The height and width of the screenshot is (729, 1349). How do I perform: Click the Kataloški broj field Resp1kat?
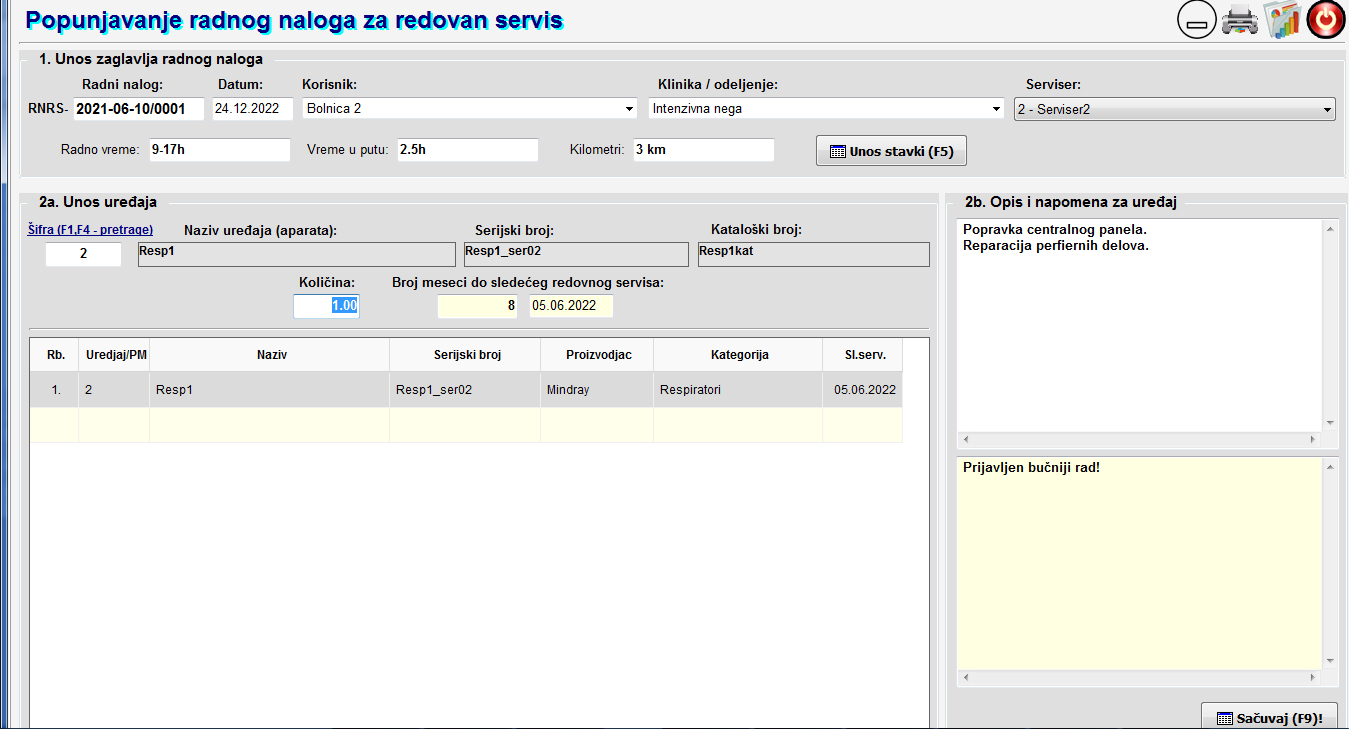[813, 254]
